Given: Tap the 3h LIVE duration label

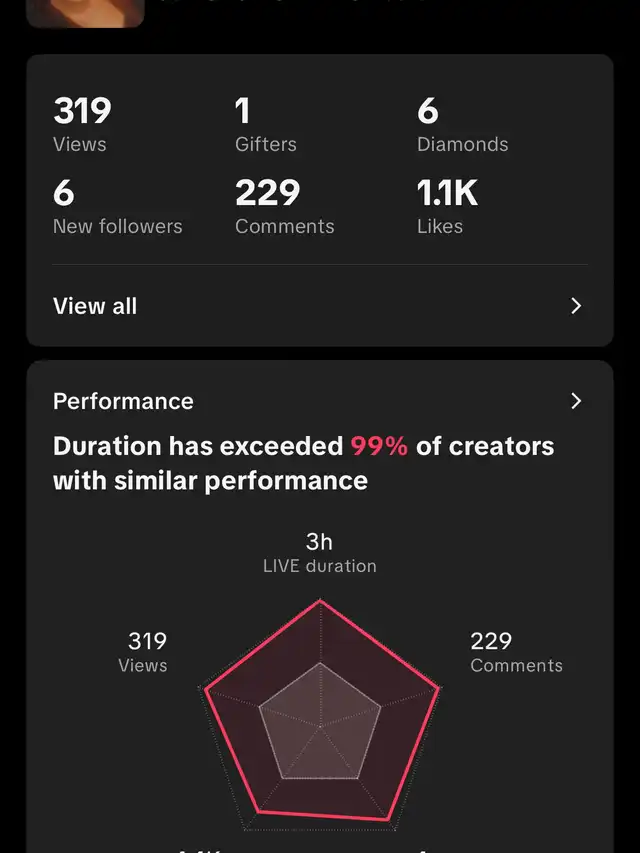Looking at the screenshot, I should point(319,553).
